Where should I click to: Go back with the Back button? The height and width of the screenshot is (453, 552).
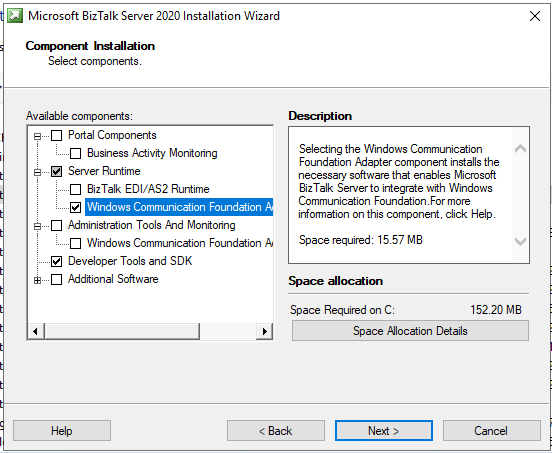[x=276, y=430]
